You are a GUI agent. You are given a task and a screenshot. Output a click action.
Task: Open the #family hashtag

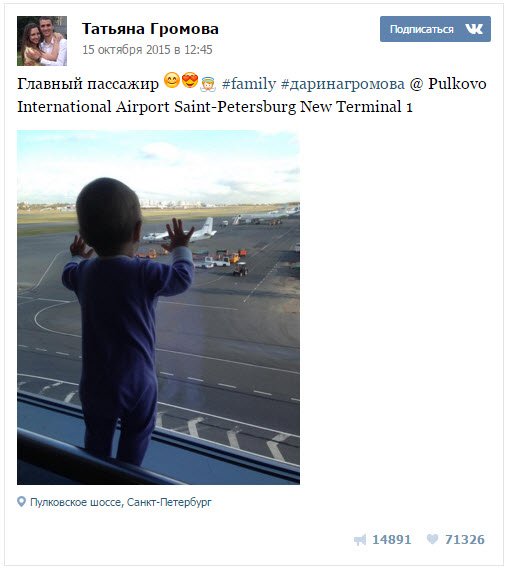[x=249, y=84]
